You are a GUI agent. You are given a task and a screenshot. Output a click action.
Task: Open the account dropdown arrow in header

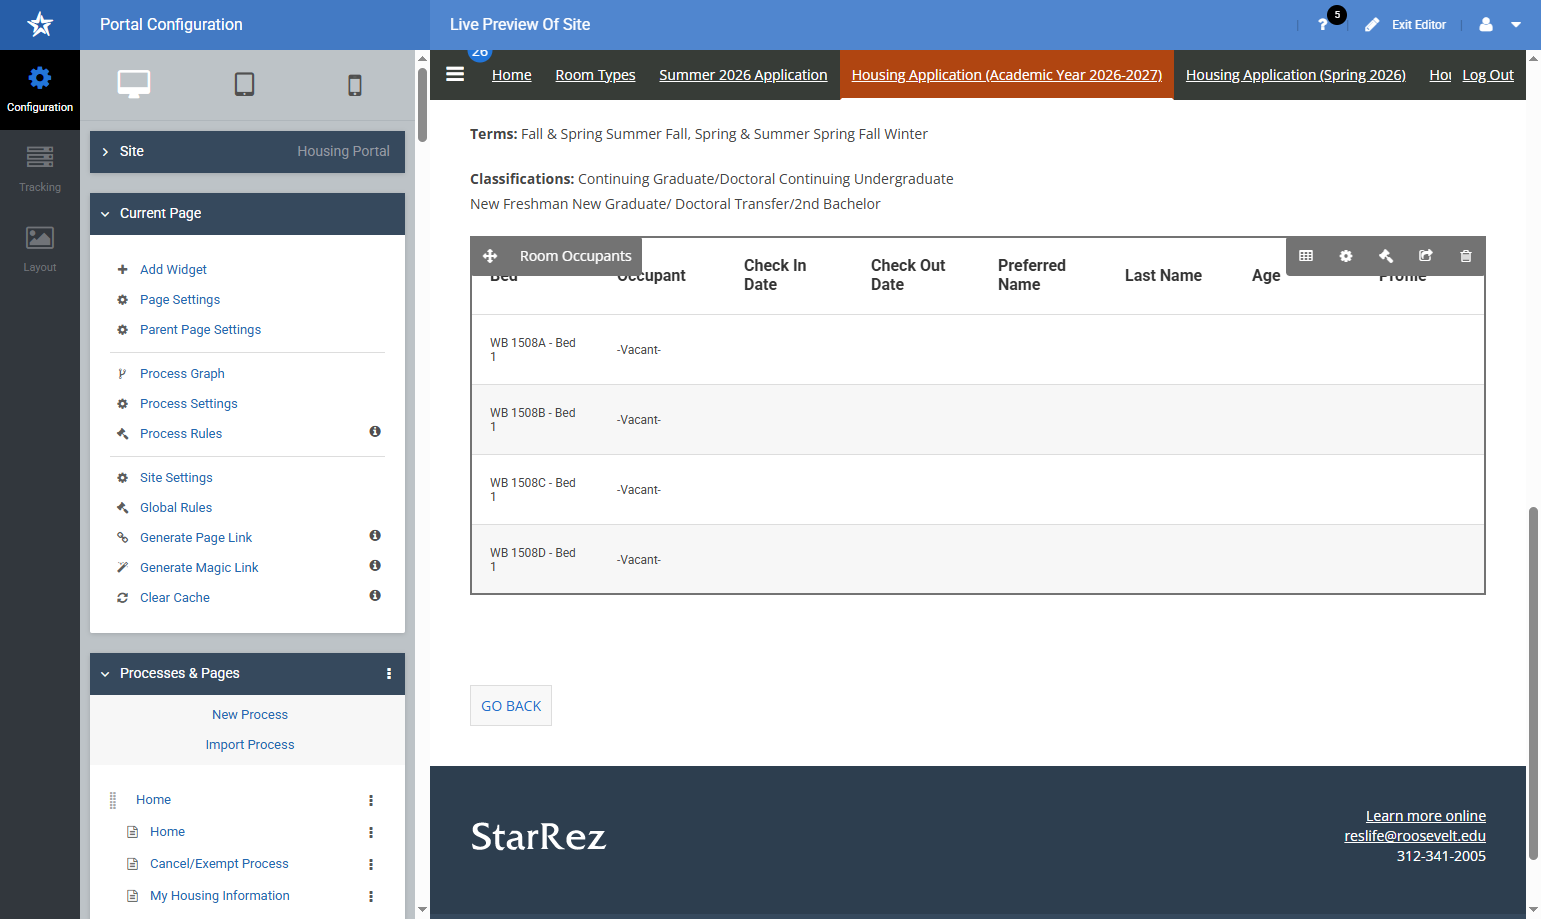coord(1516,25)
